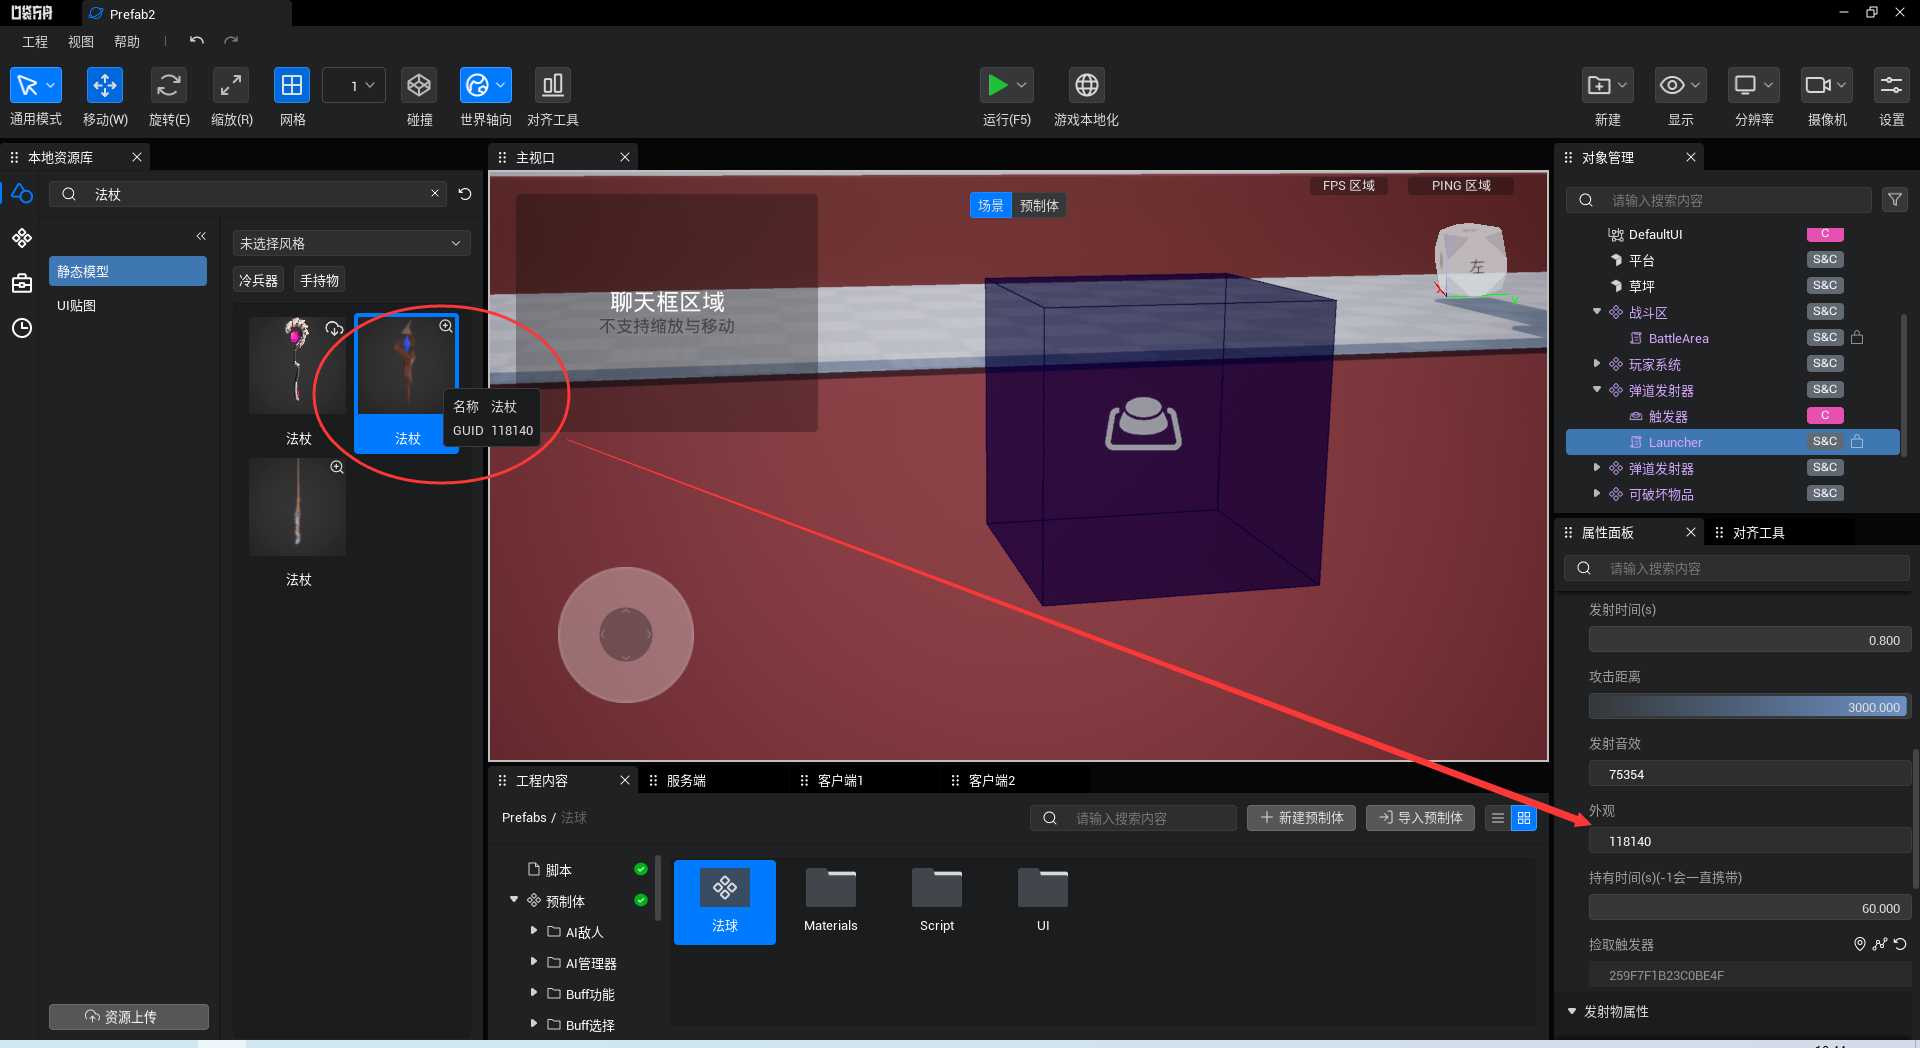This screenshot has width=1920, height=1048.
Task: Open the 对齐工具 toolbar icon
Action: coord(552,85)
